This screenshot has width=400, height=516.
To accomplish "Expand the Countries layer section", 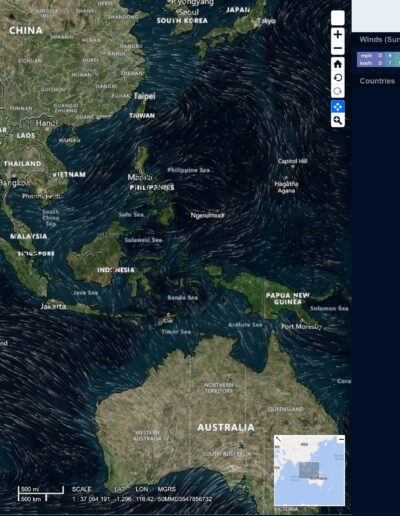I will 377,81.
